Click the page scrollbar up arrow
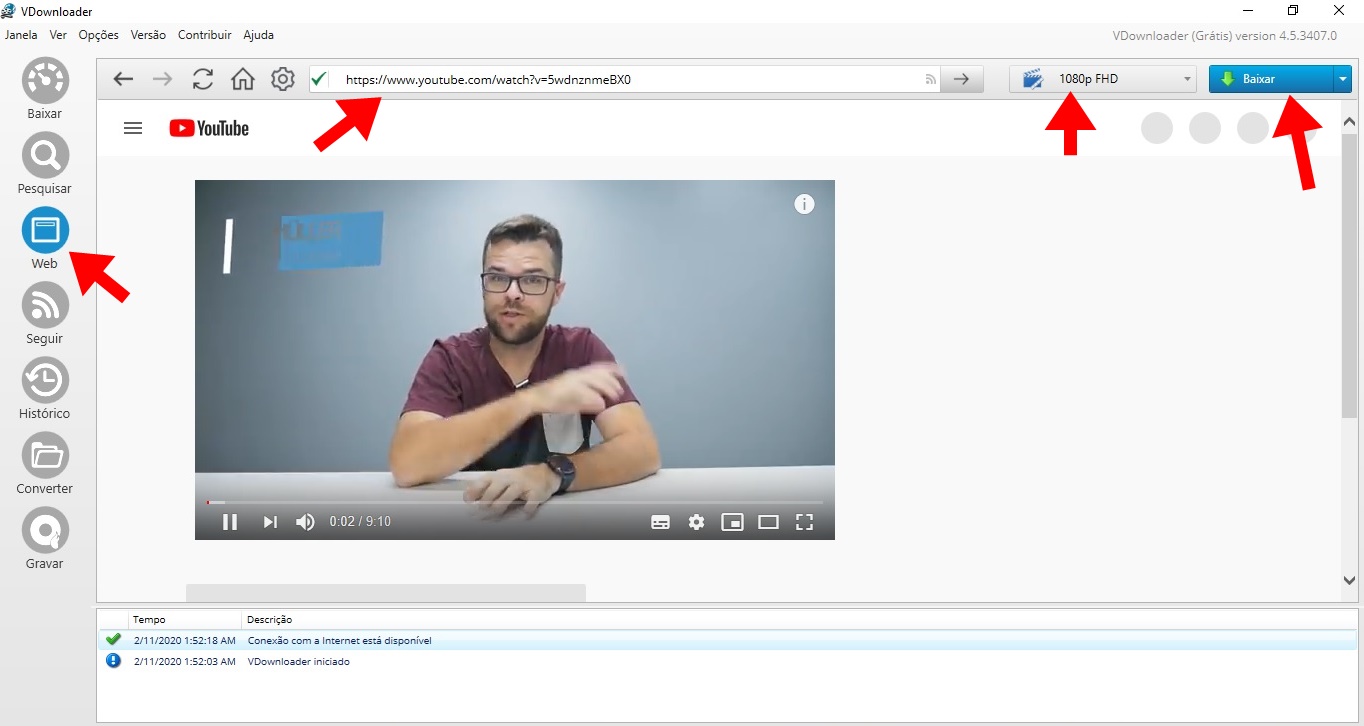1364x726 pixels. [1349, 122]
